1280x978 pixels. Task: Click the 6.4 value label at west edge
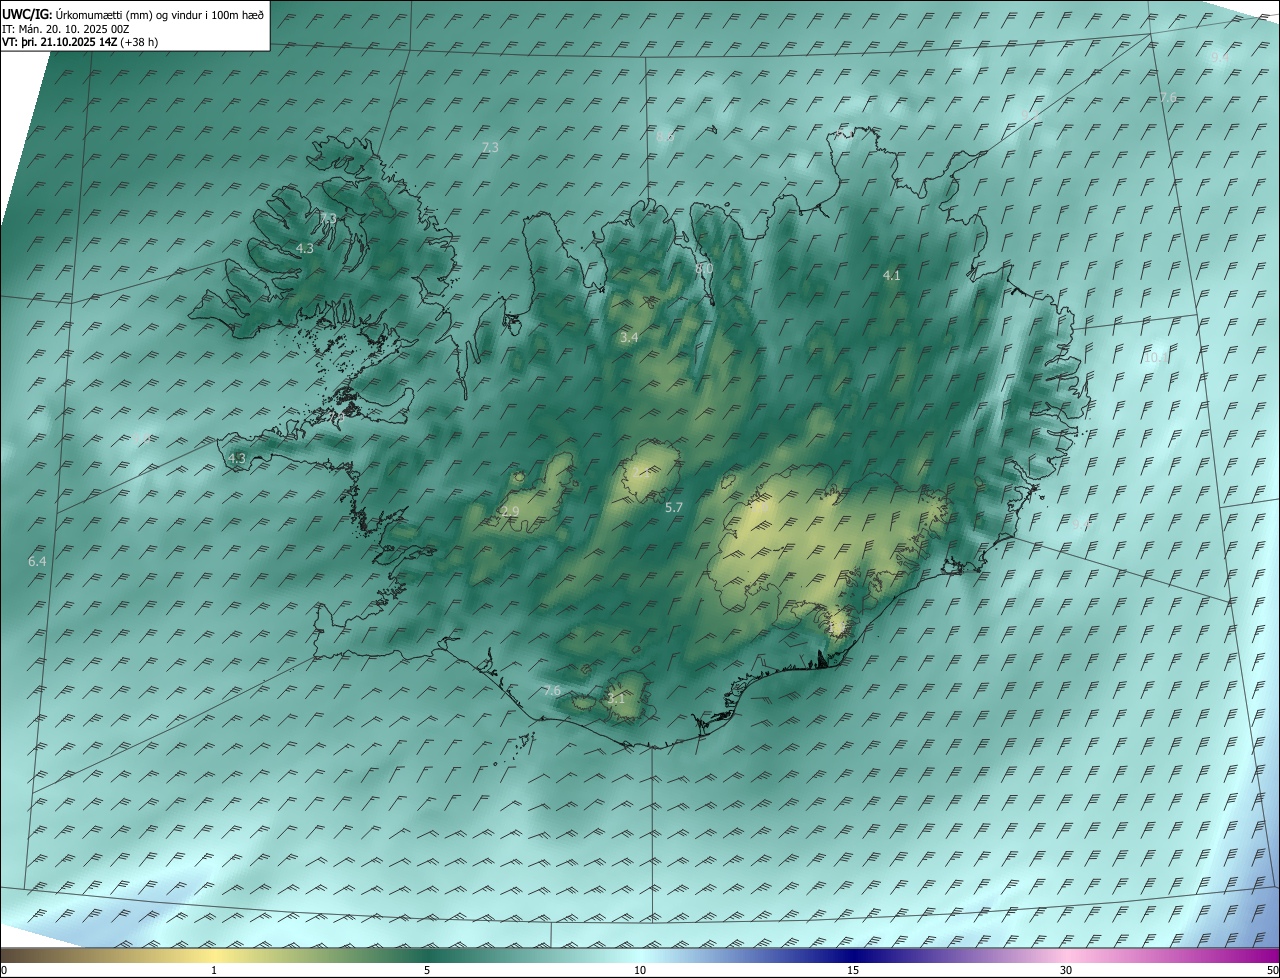click(x=37, y=562)
